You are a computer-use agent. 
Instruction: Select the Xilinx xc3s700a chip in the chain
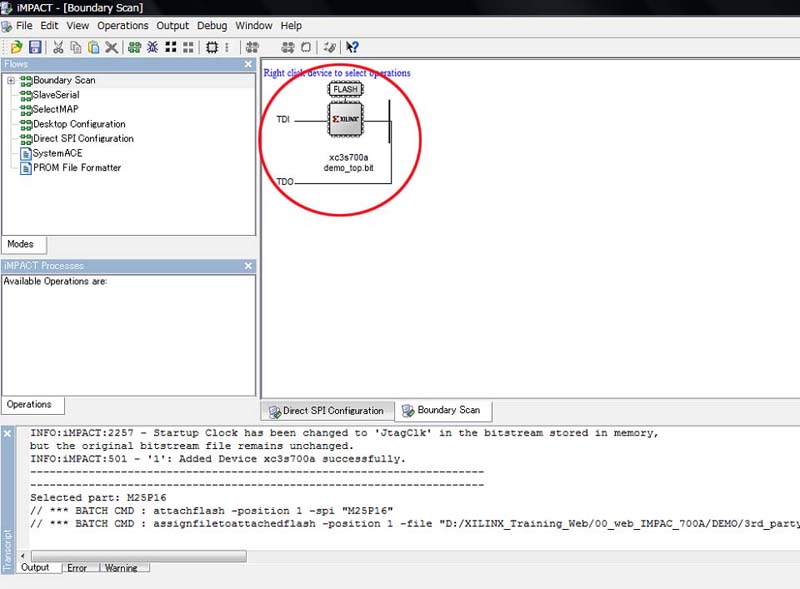346,119
